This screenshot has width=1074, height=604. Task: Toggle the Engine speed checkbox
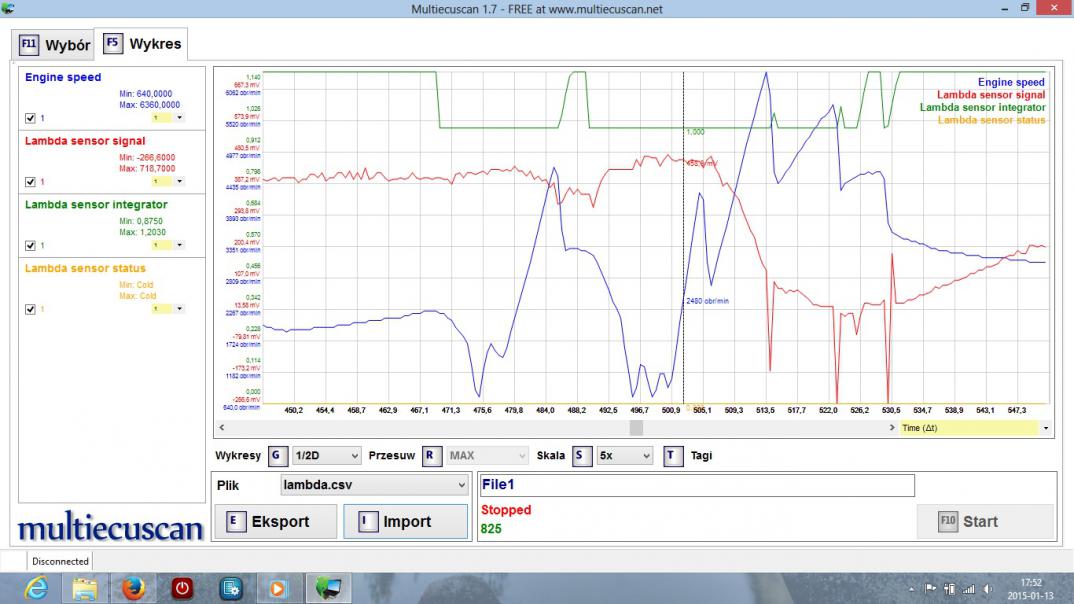[30, 118]
